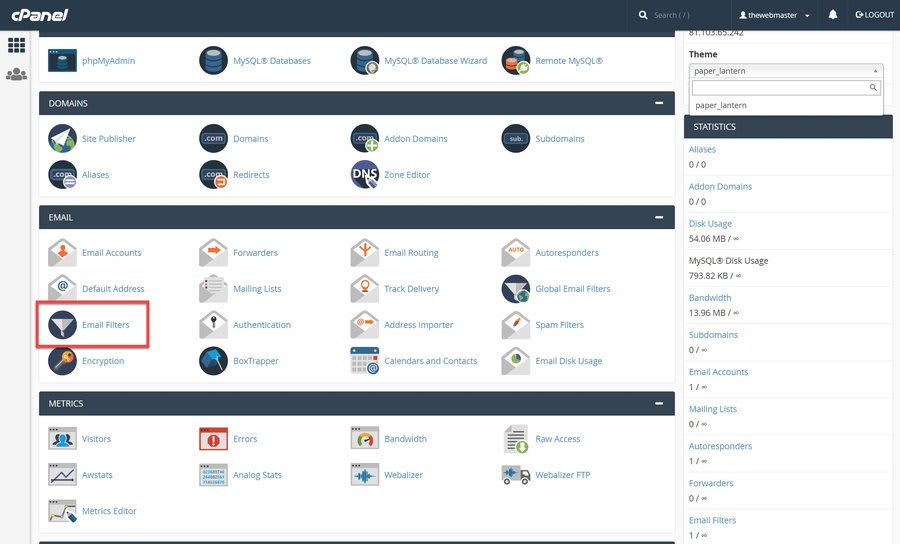900x544 pixels.
Task: Log out using the LOGOUT button
Action: (874, 15)
